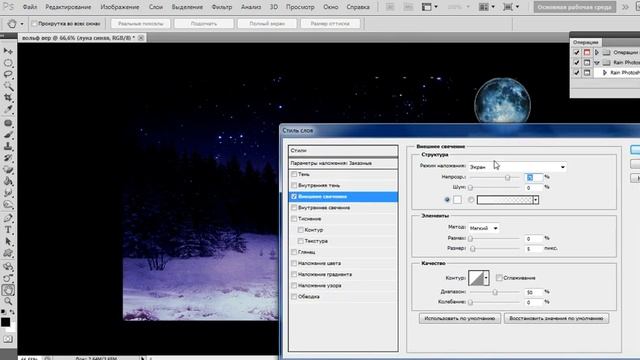640x360 pixels.
Task: Select the Dodge tool
Action: 8,204
